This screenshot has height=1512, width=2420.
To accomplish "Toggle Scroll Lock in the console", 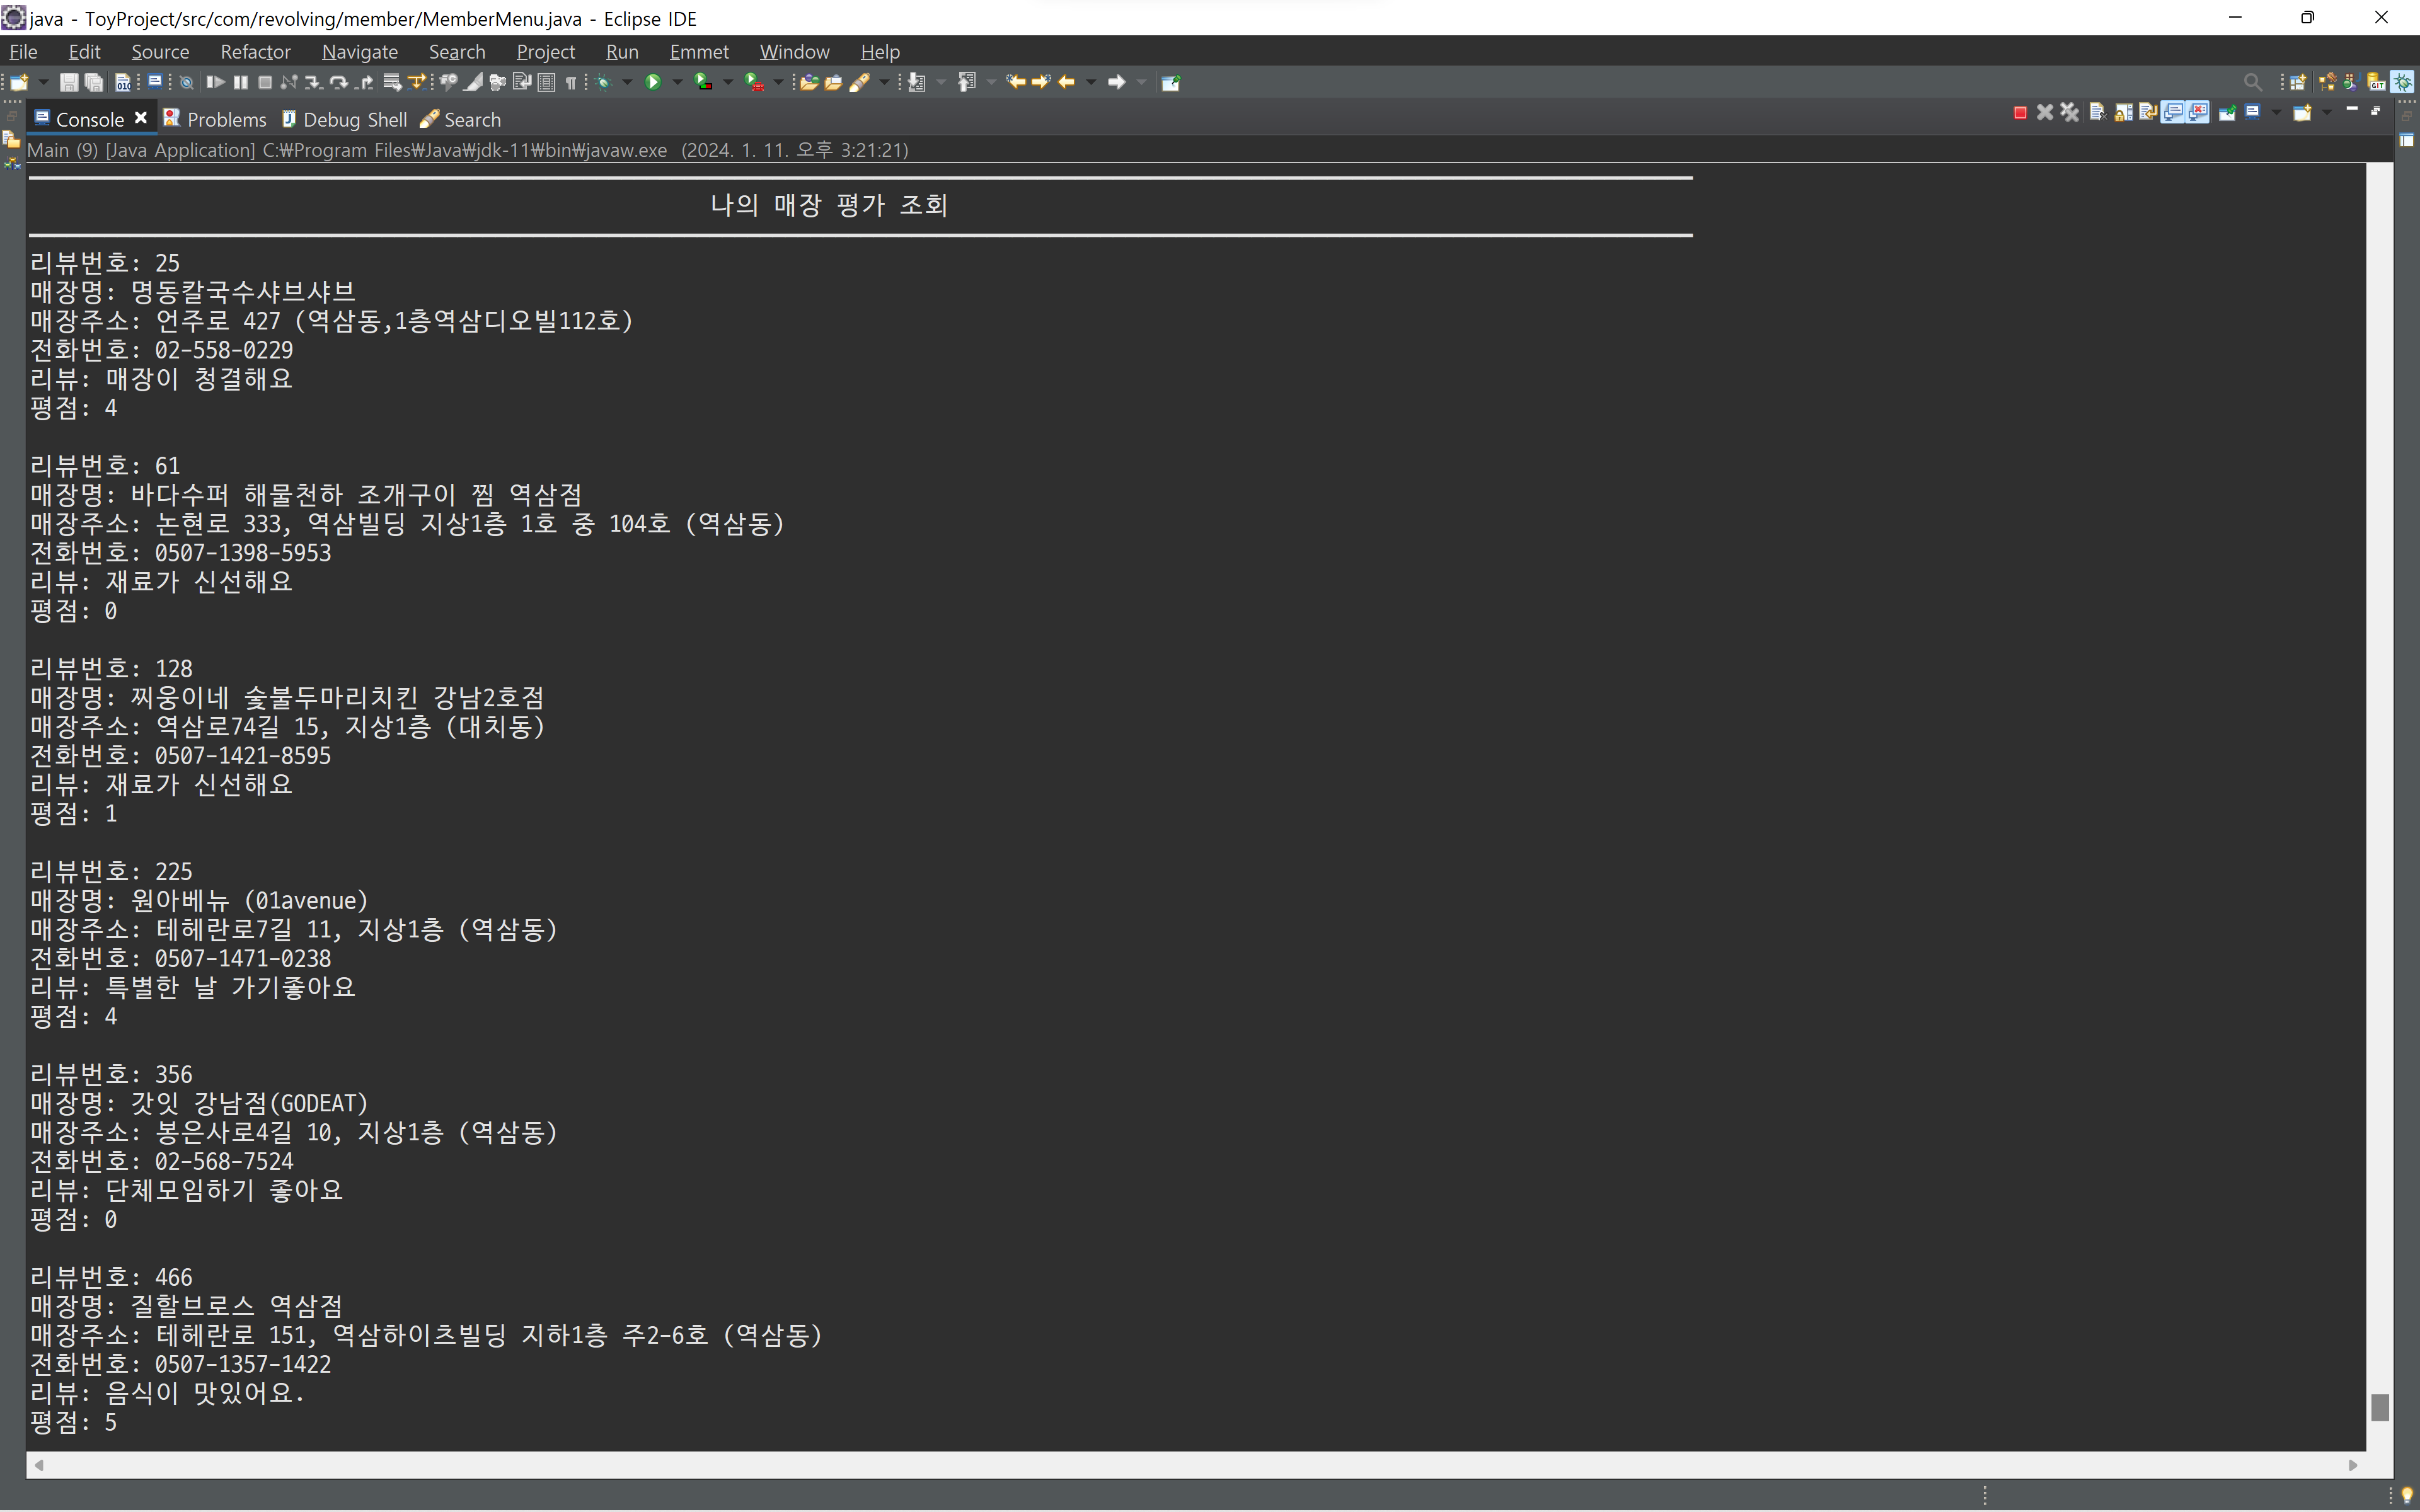I will tap(2124, 112).
